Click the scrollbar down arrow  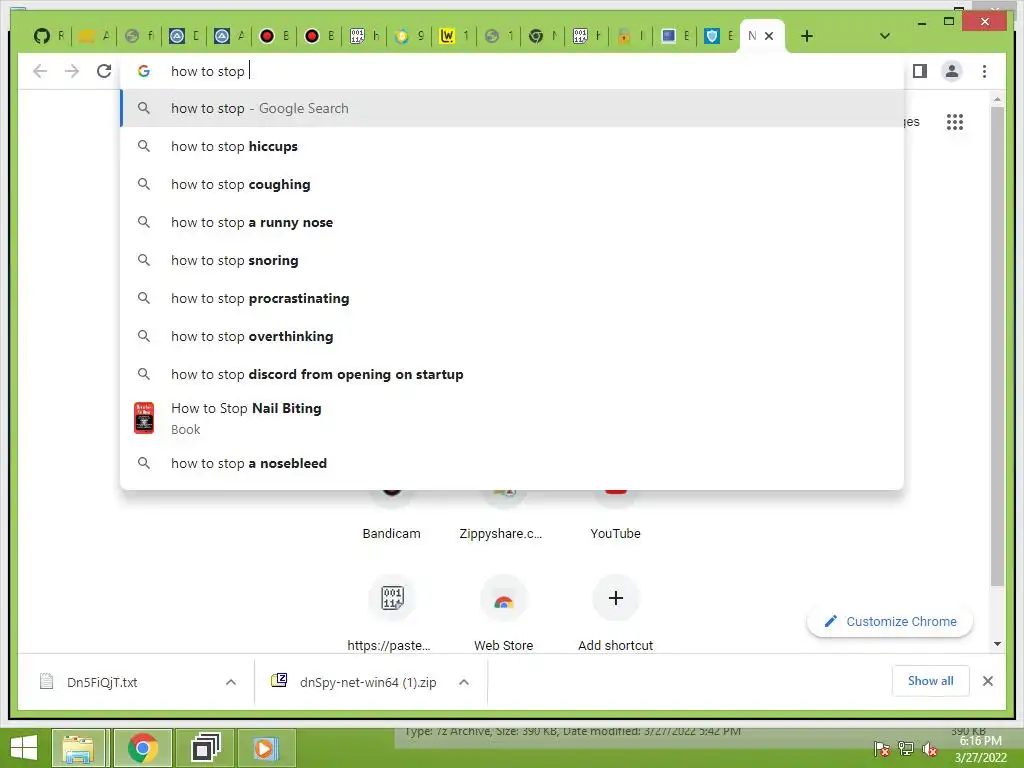pos(997,644)
